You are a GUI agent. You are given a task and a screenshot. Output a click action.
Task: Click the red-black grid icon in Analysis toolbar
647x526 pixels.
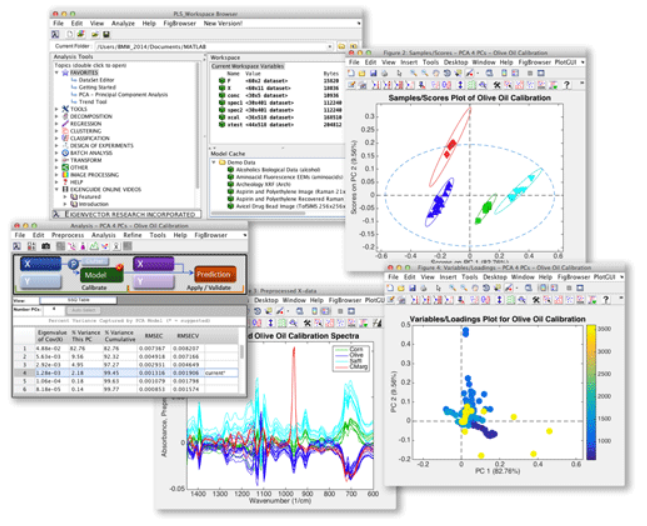31,246
